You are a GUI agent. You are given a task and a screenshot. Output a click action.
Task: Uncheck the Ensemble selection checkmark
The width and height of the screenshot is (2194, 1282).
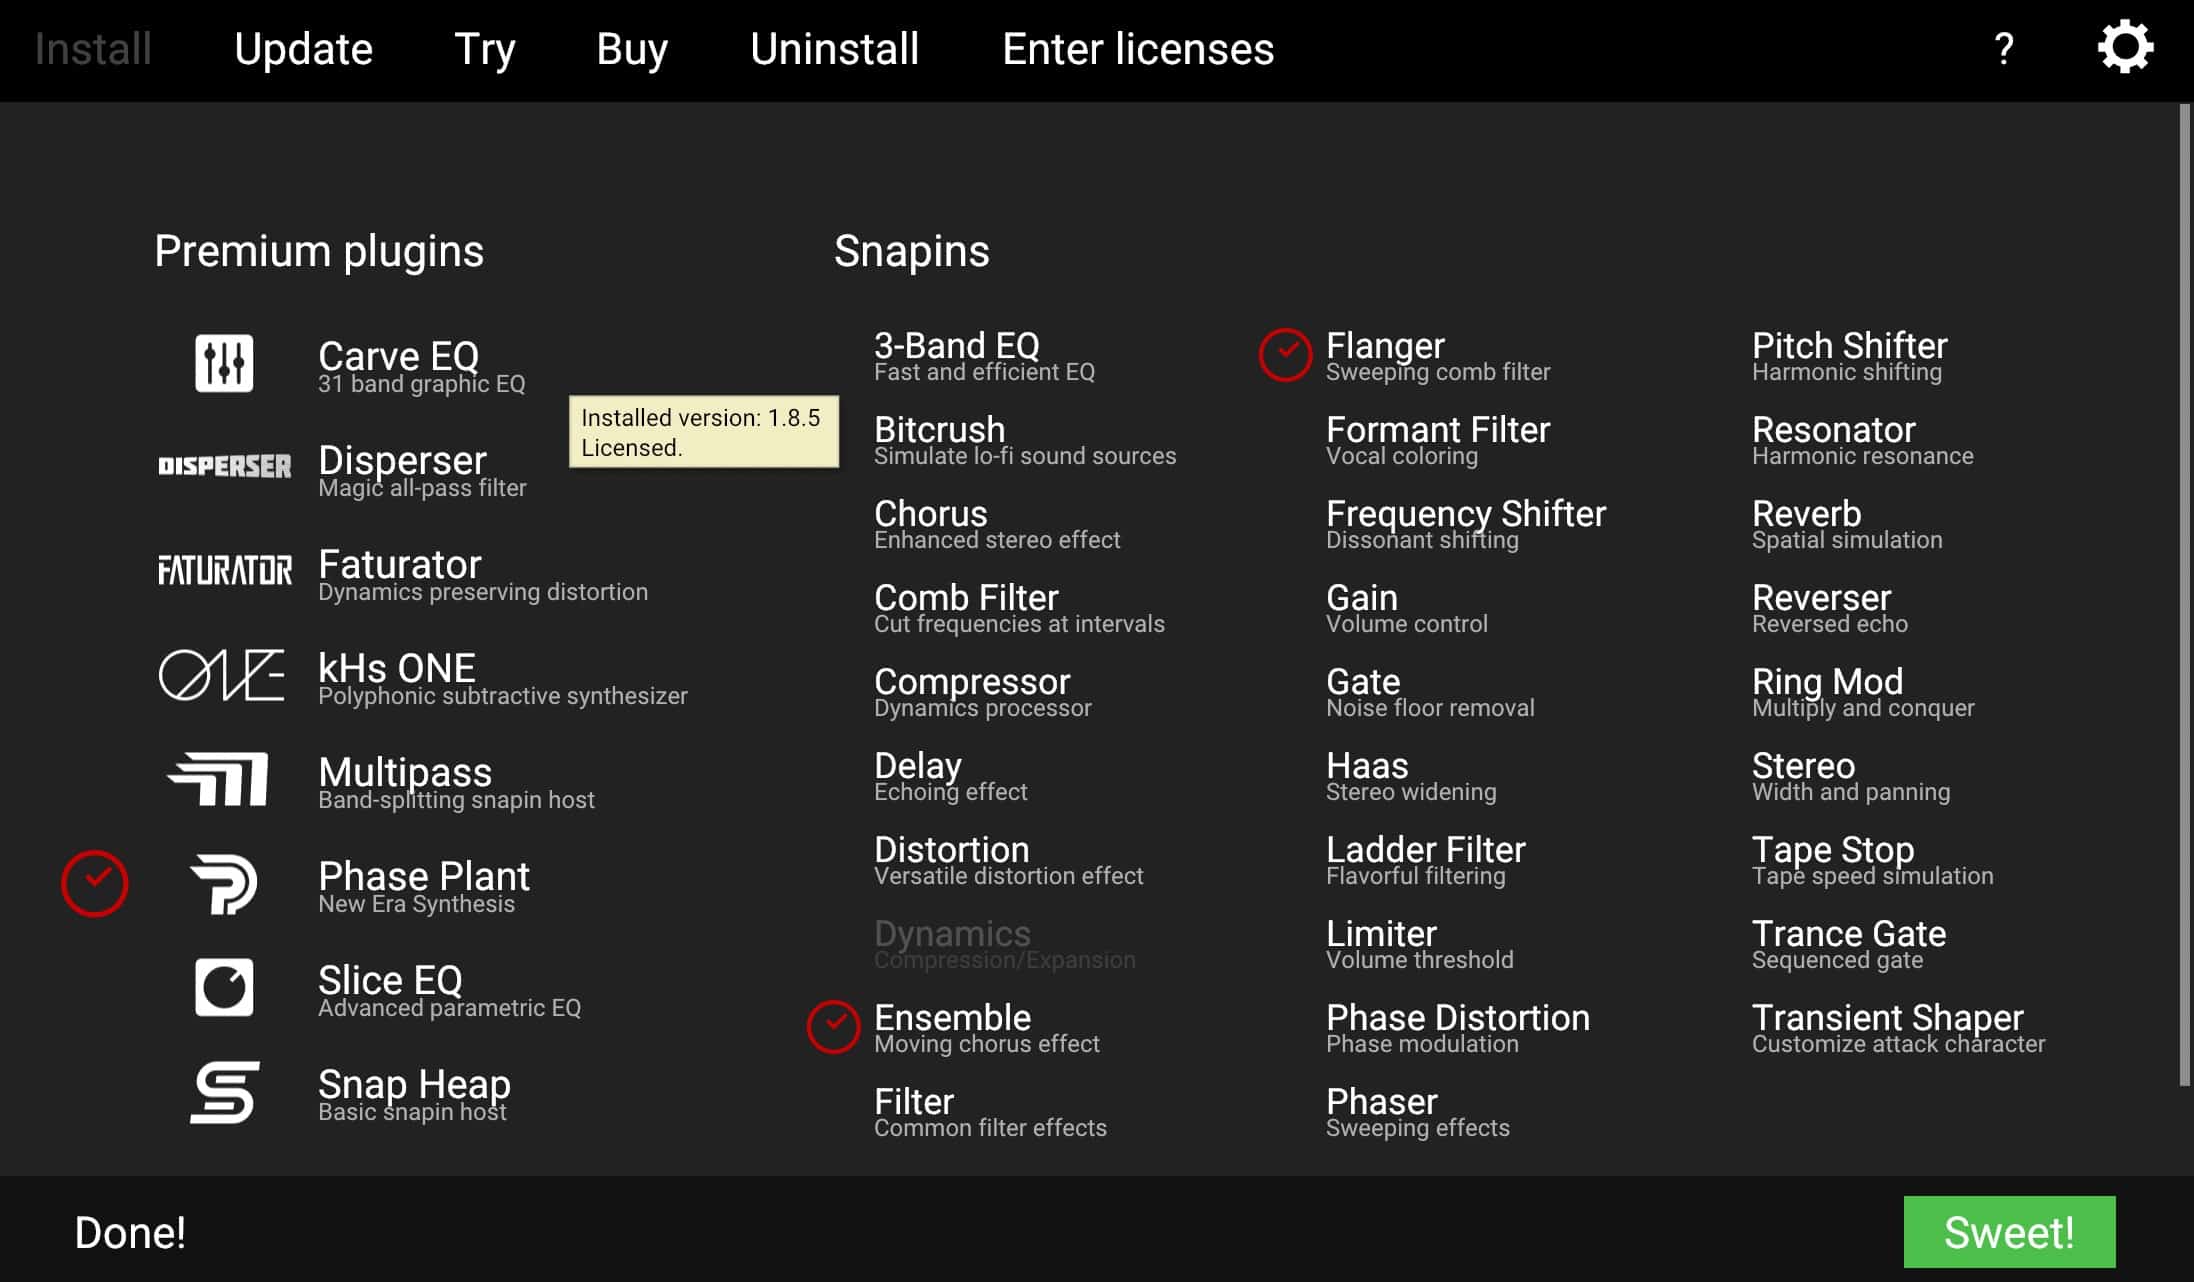[x=833, y=1027]
